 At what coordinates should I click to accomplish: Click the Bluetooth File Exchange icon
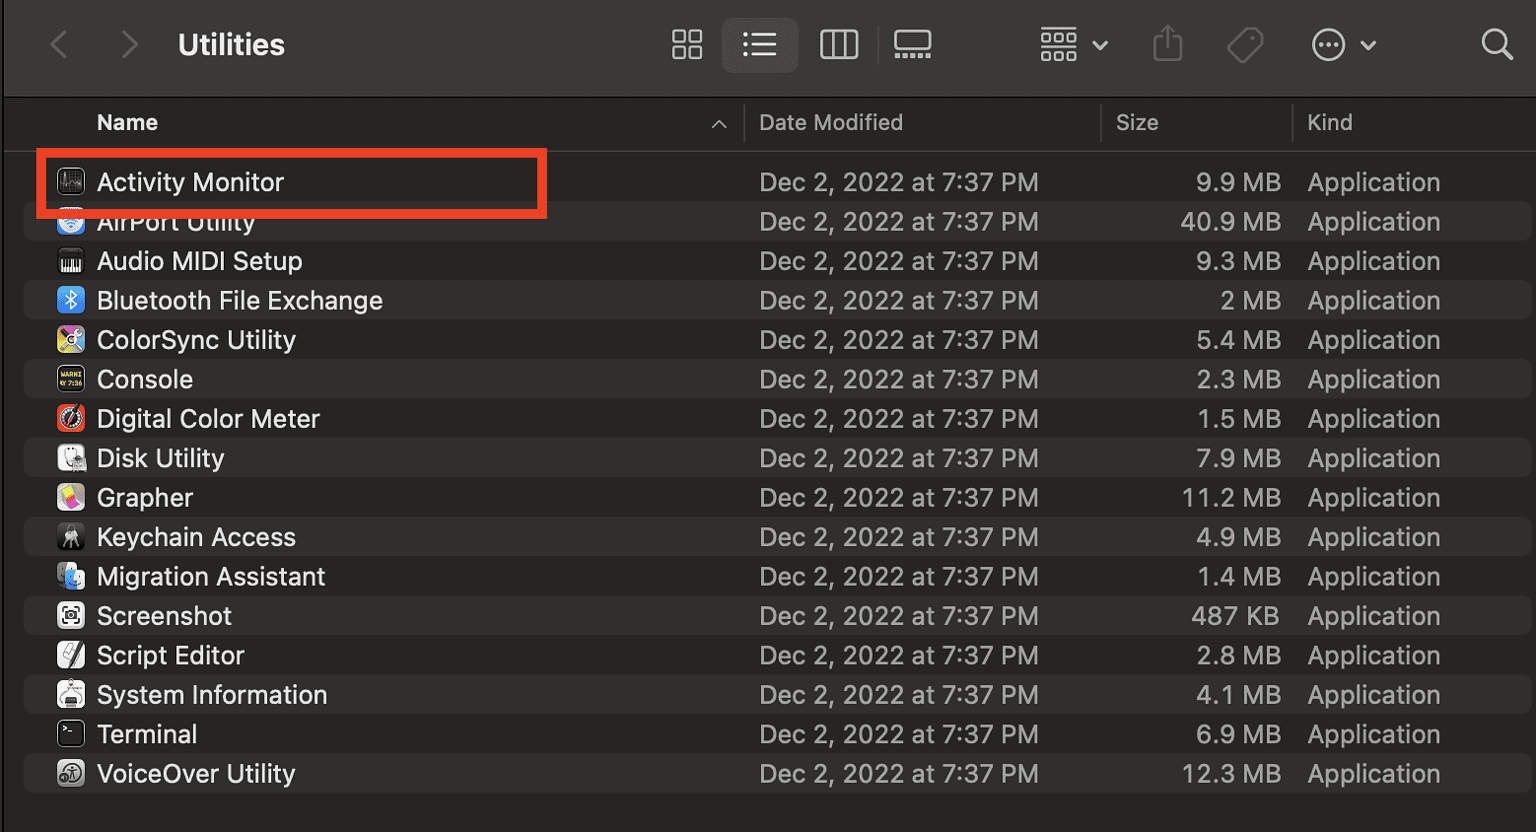point(71,300)
